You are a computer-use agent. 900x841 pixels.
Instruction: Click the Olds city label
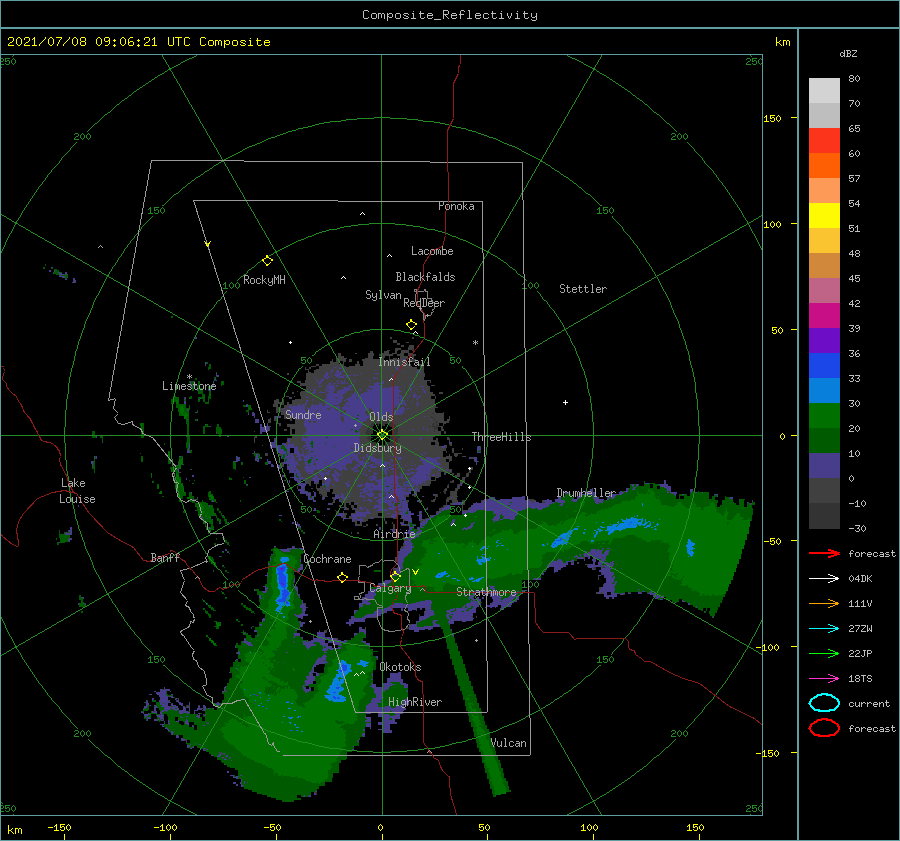coord(381,417)
